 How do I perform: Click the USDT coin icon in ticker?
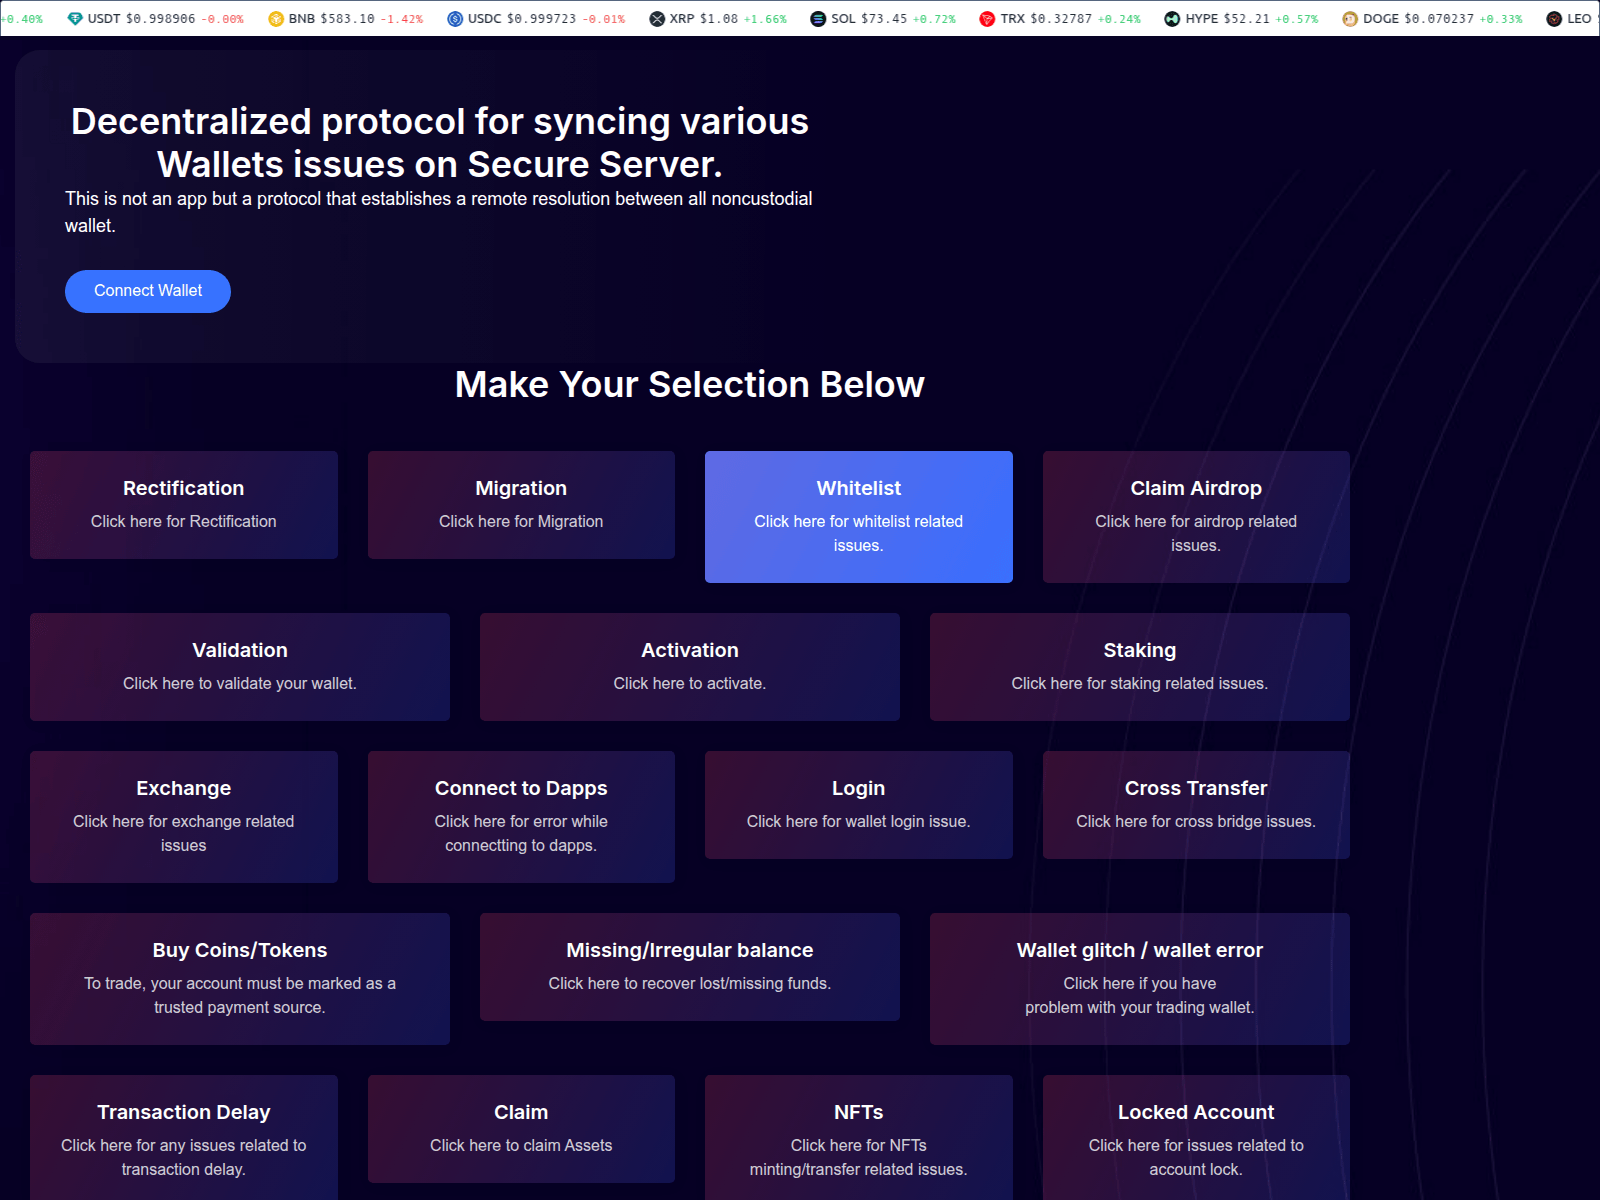[75, 19]
